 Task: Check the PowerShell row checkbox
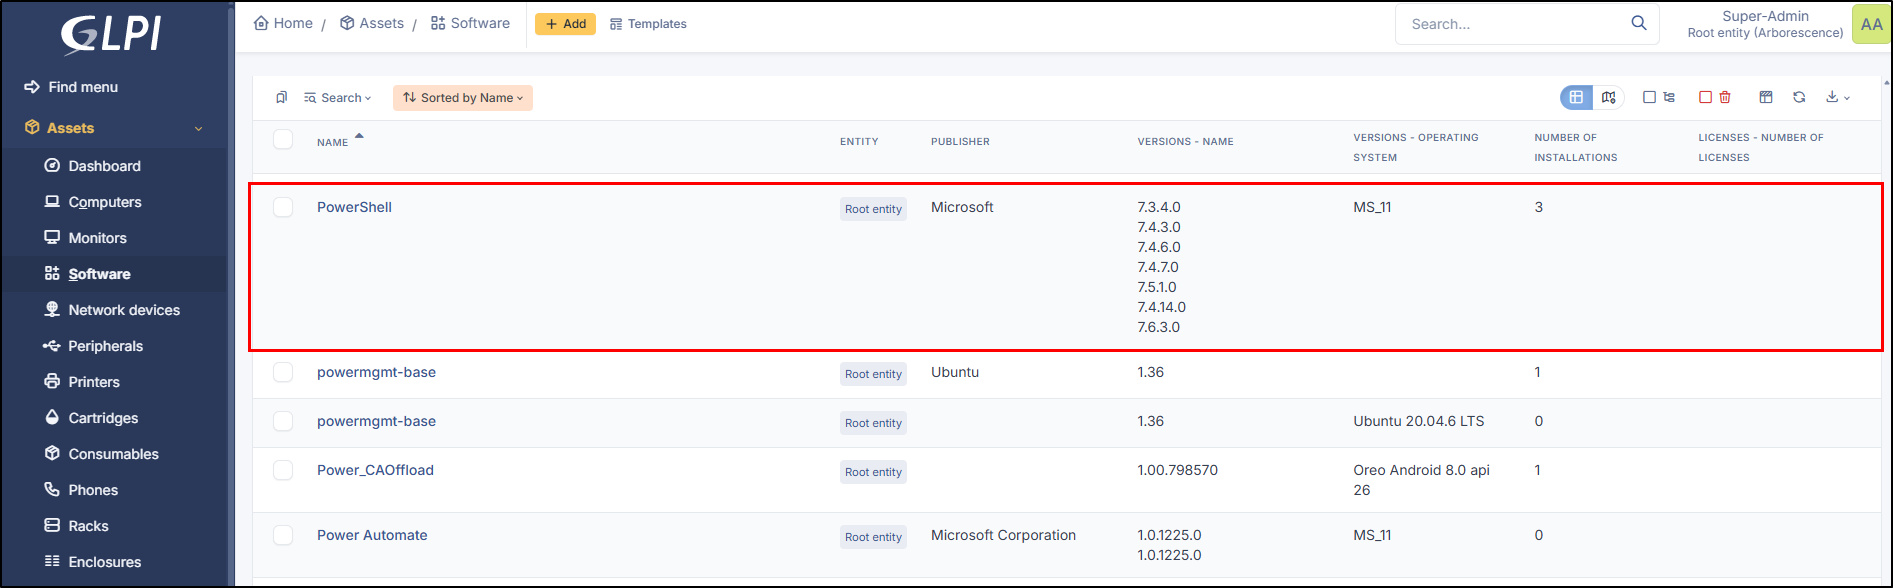pyautogui.click(x=283, y=207)
